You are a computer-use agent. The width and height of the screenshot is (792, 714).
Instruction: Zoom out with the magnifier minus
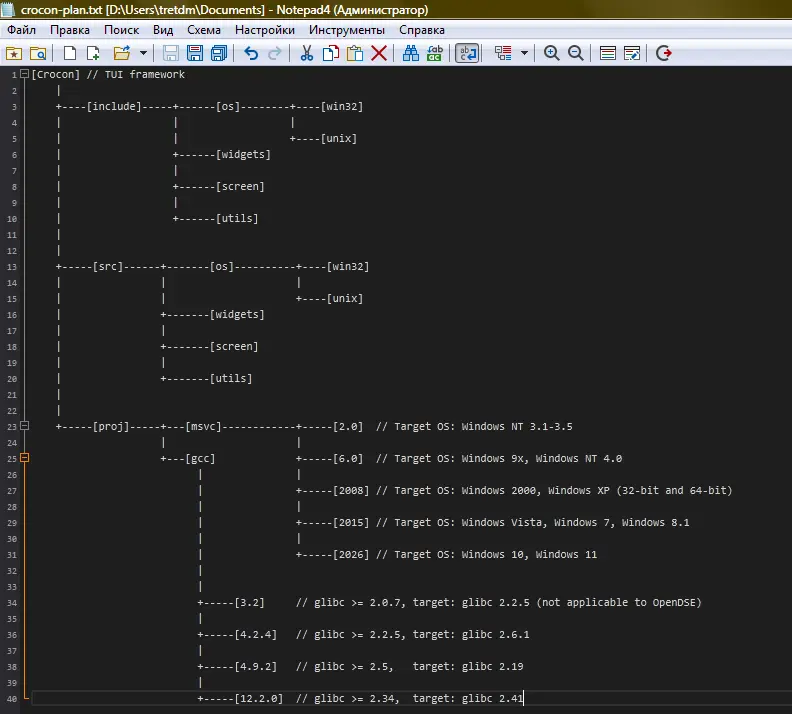[x=576, y=53]
